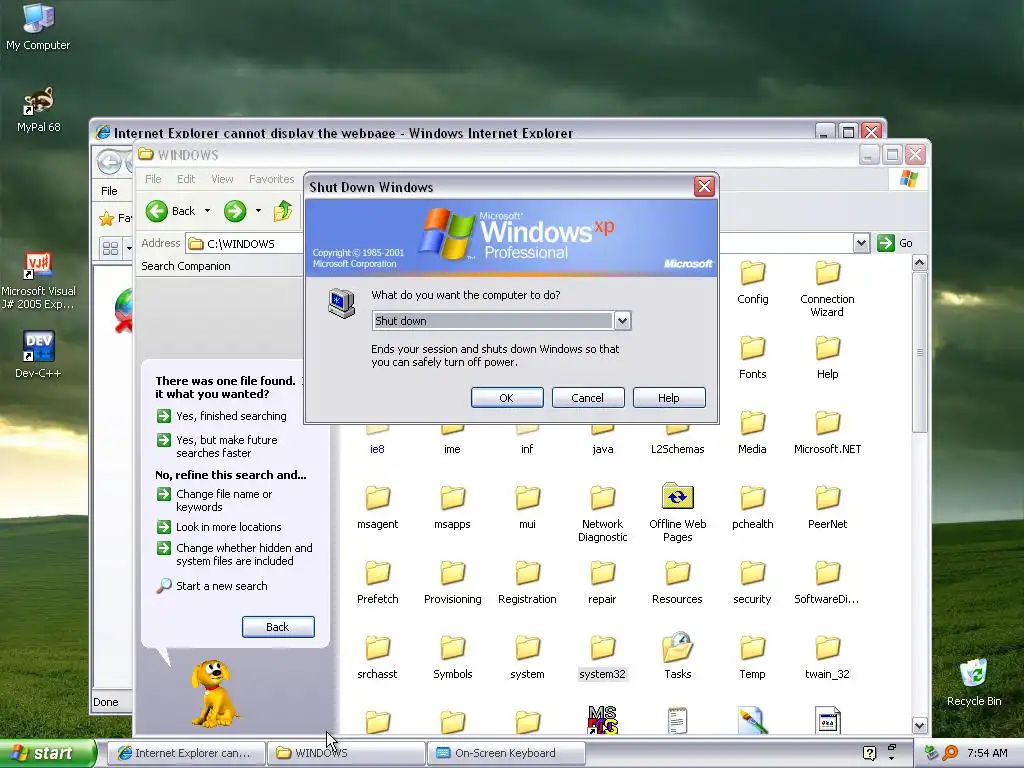
Task: Switch to Internet Explorer taskbar button
Action: tap(186, 753)
